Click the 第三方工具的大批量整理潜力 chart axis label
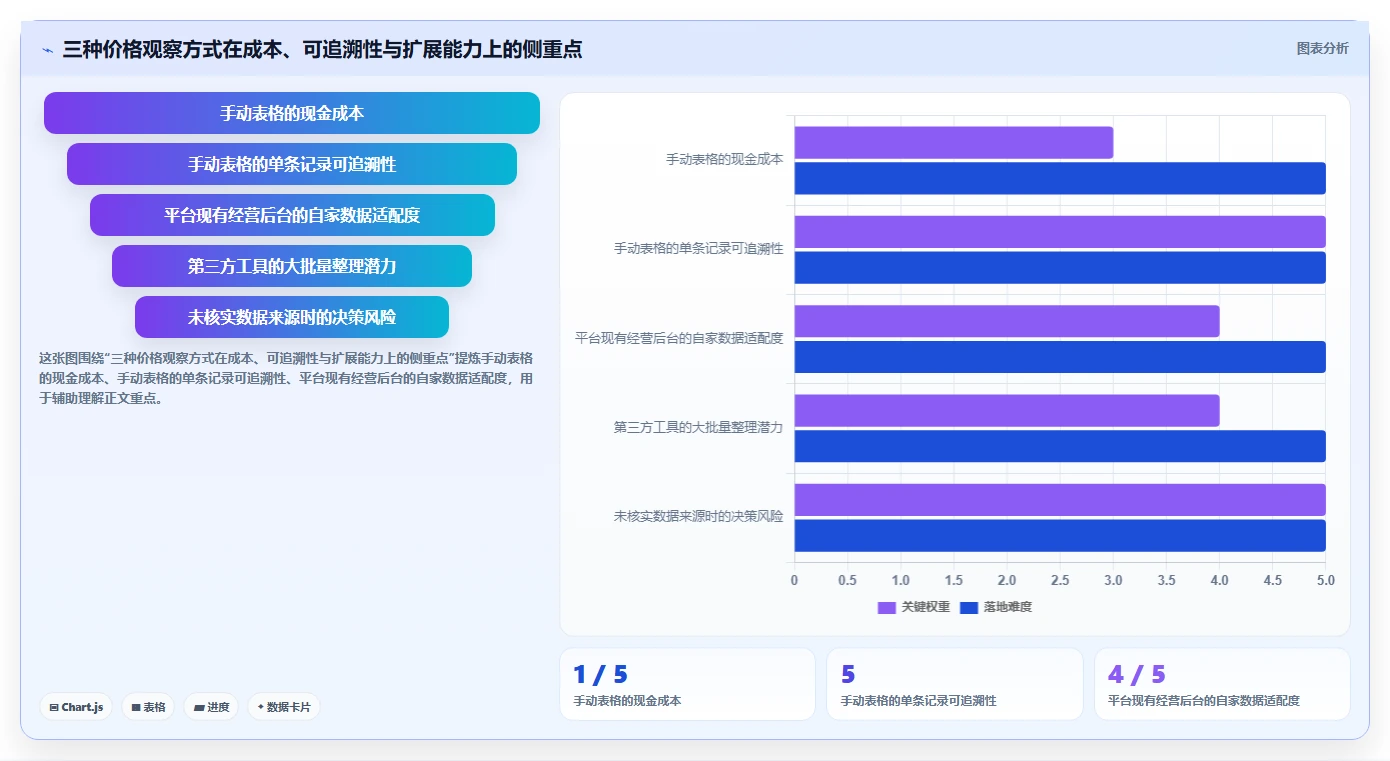 699,427
